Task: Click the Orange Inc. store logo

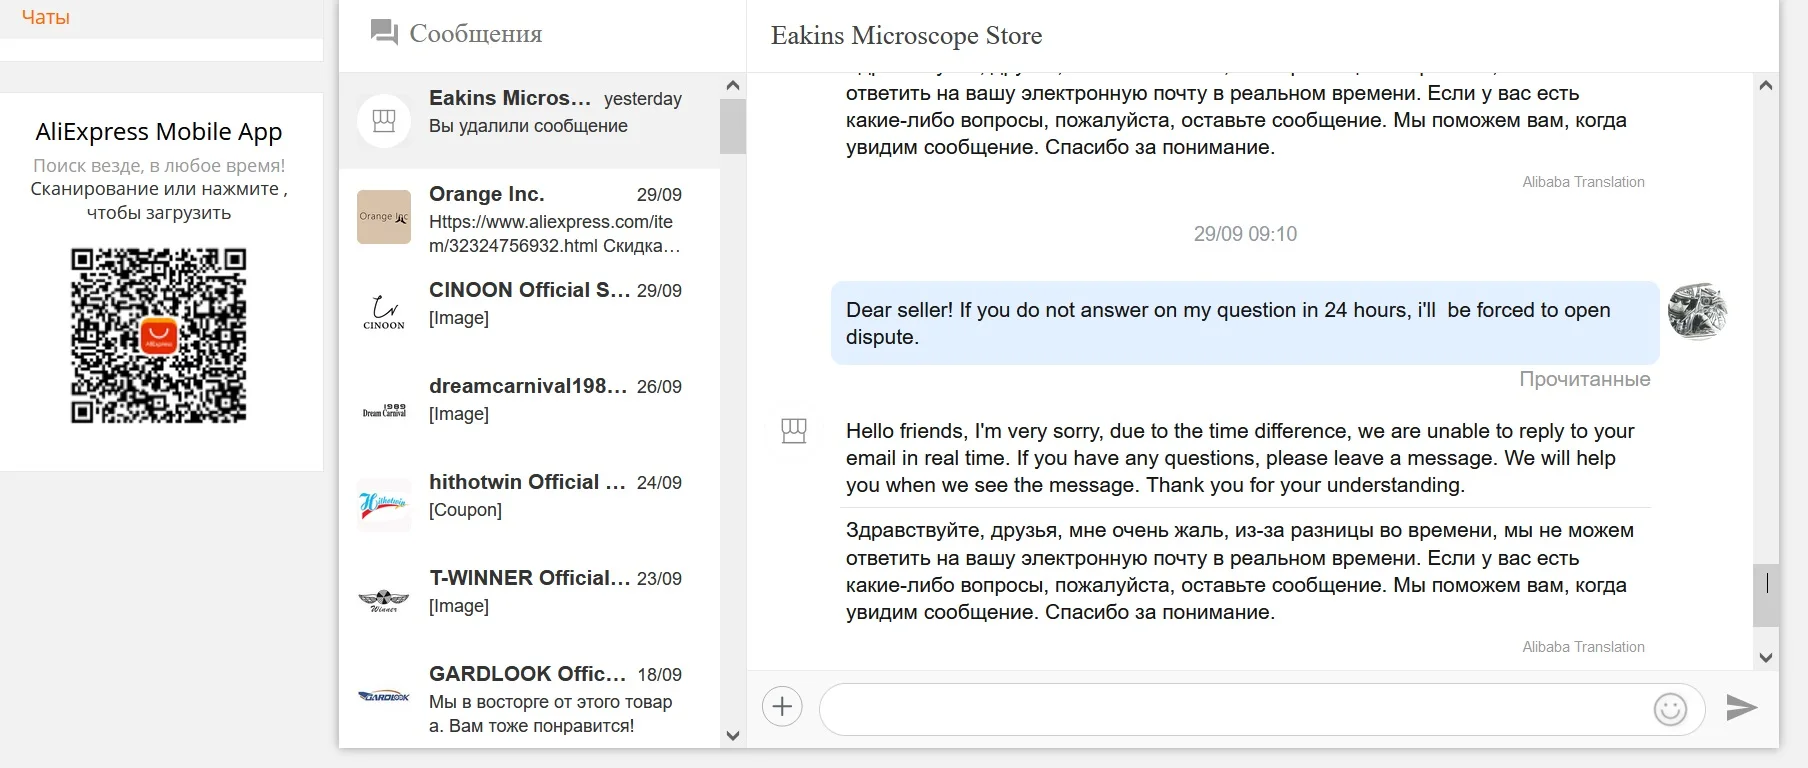Action: (x=384, y=217)
